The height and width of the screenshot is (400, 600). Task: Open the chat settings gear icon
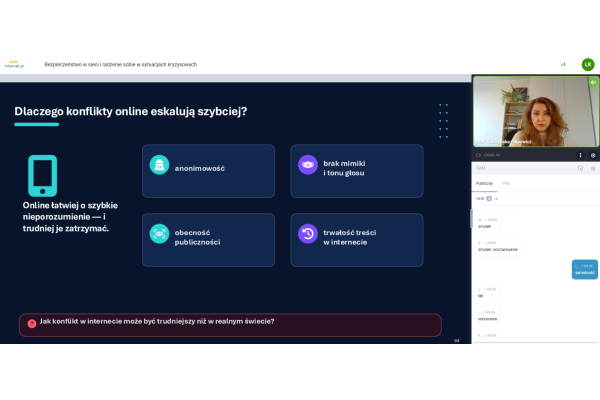click(593, 169)
